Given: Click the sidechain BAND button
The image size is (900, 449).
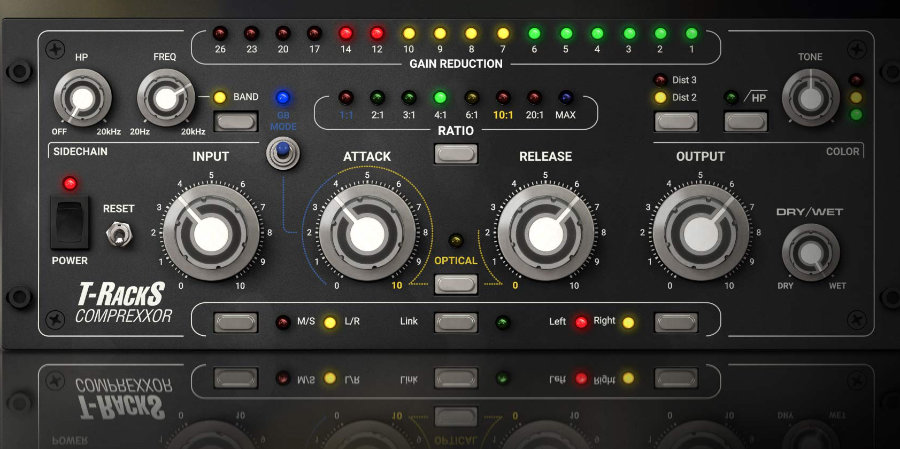Looking at the screenshot, I should coord(235,121).
